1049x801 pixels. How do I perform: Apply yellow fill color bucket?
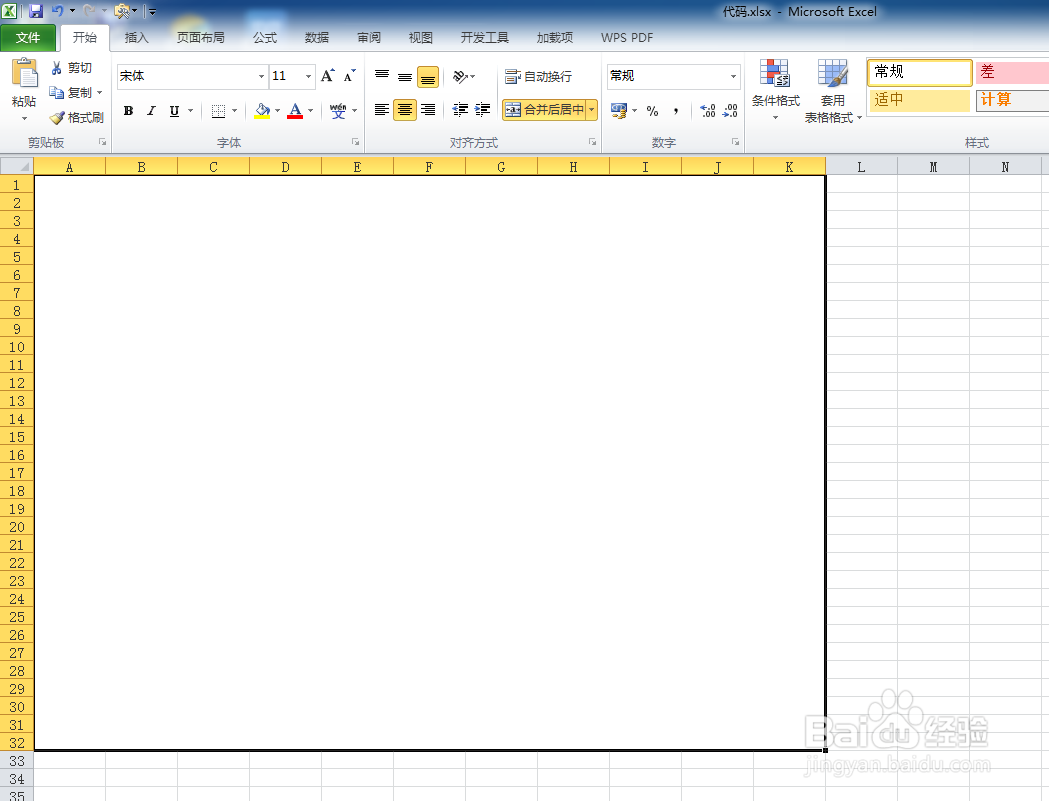(x=262, y=111)
